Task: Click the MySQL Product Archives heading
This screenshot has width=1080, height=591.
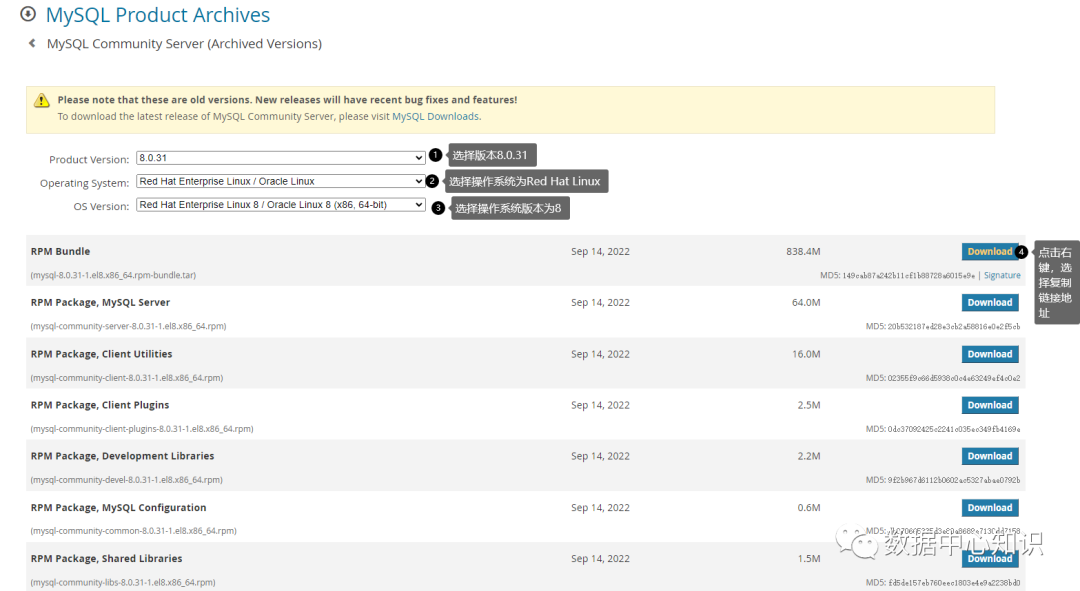Action: pyautogui.click(x=158, y=15)
